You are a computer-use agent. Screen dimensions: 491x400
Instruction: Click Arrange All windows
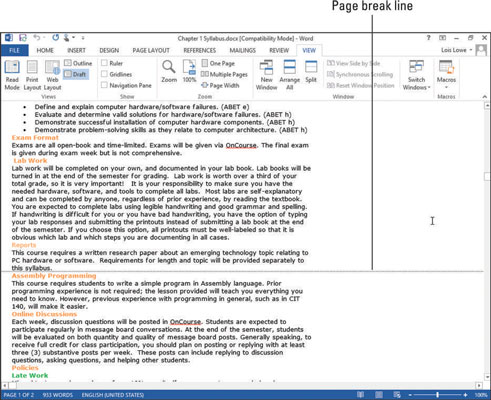(x=289, y=75)
